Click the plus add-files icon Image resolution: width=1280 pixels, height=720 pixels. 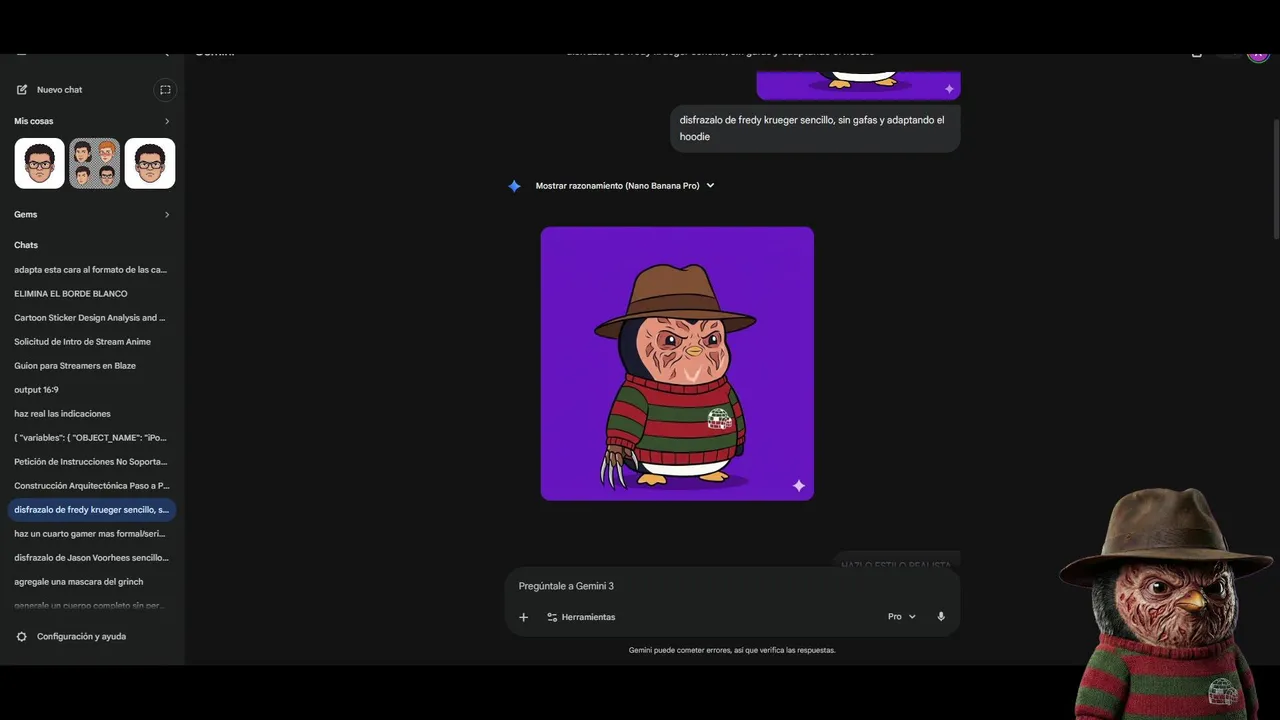pos(523,617)
